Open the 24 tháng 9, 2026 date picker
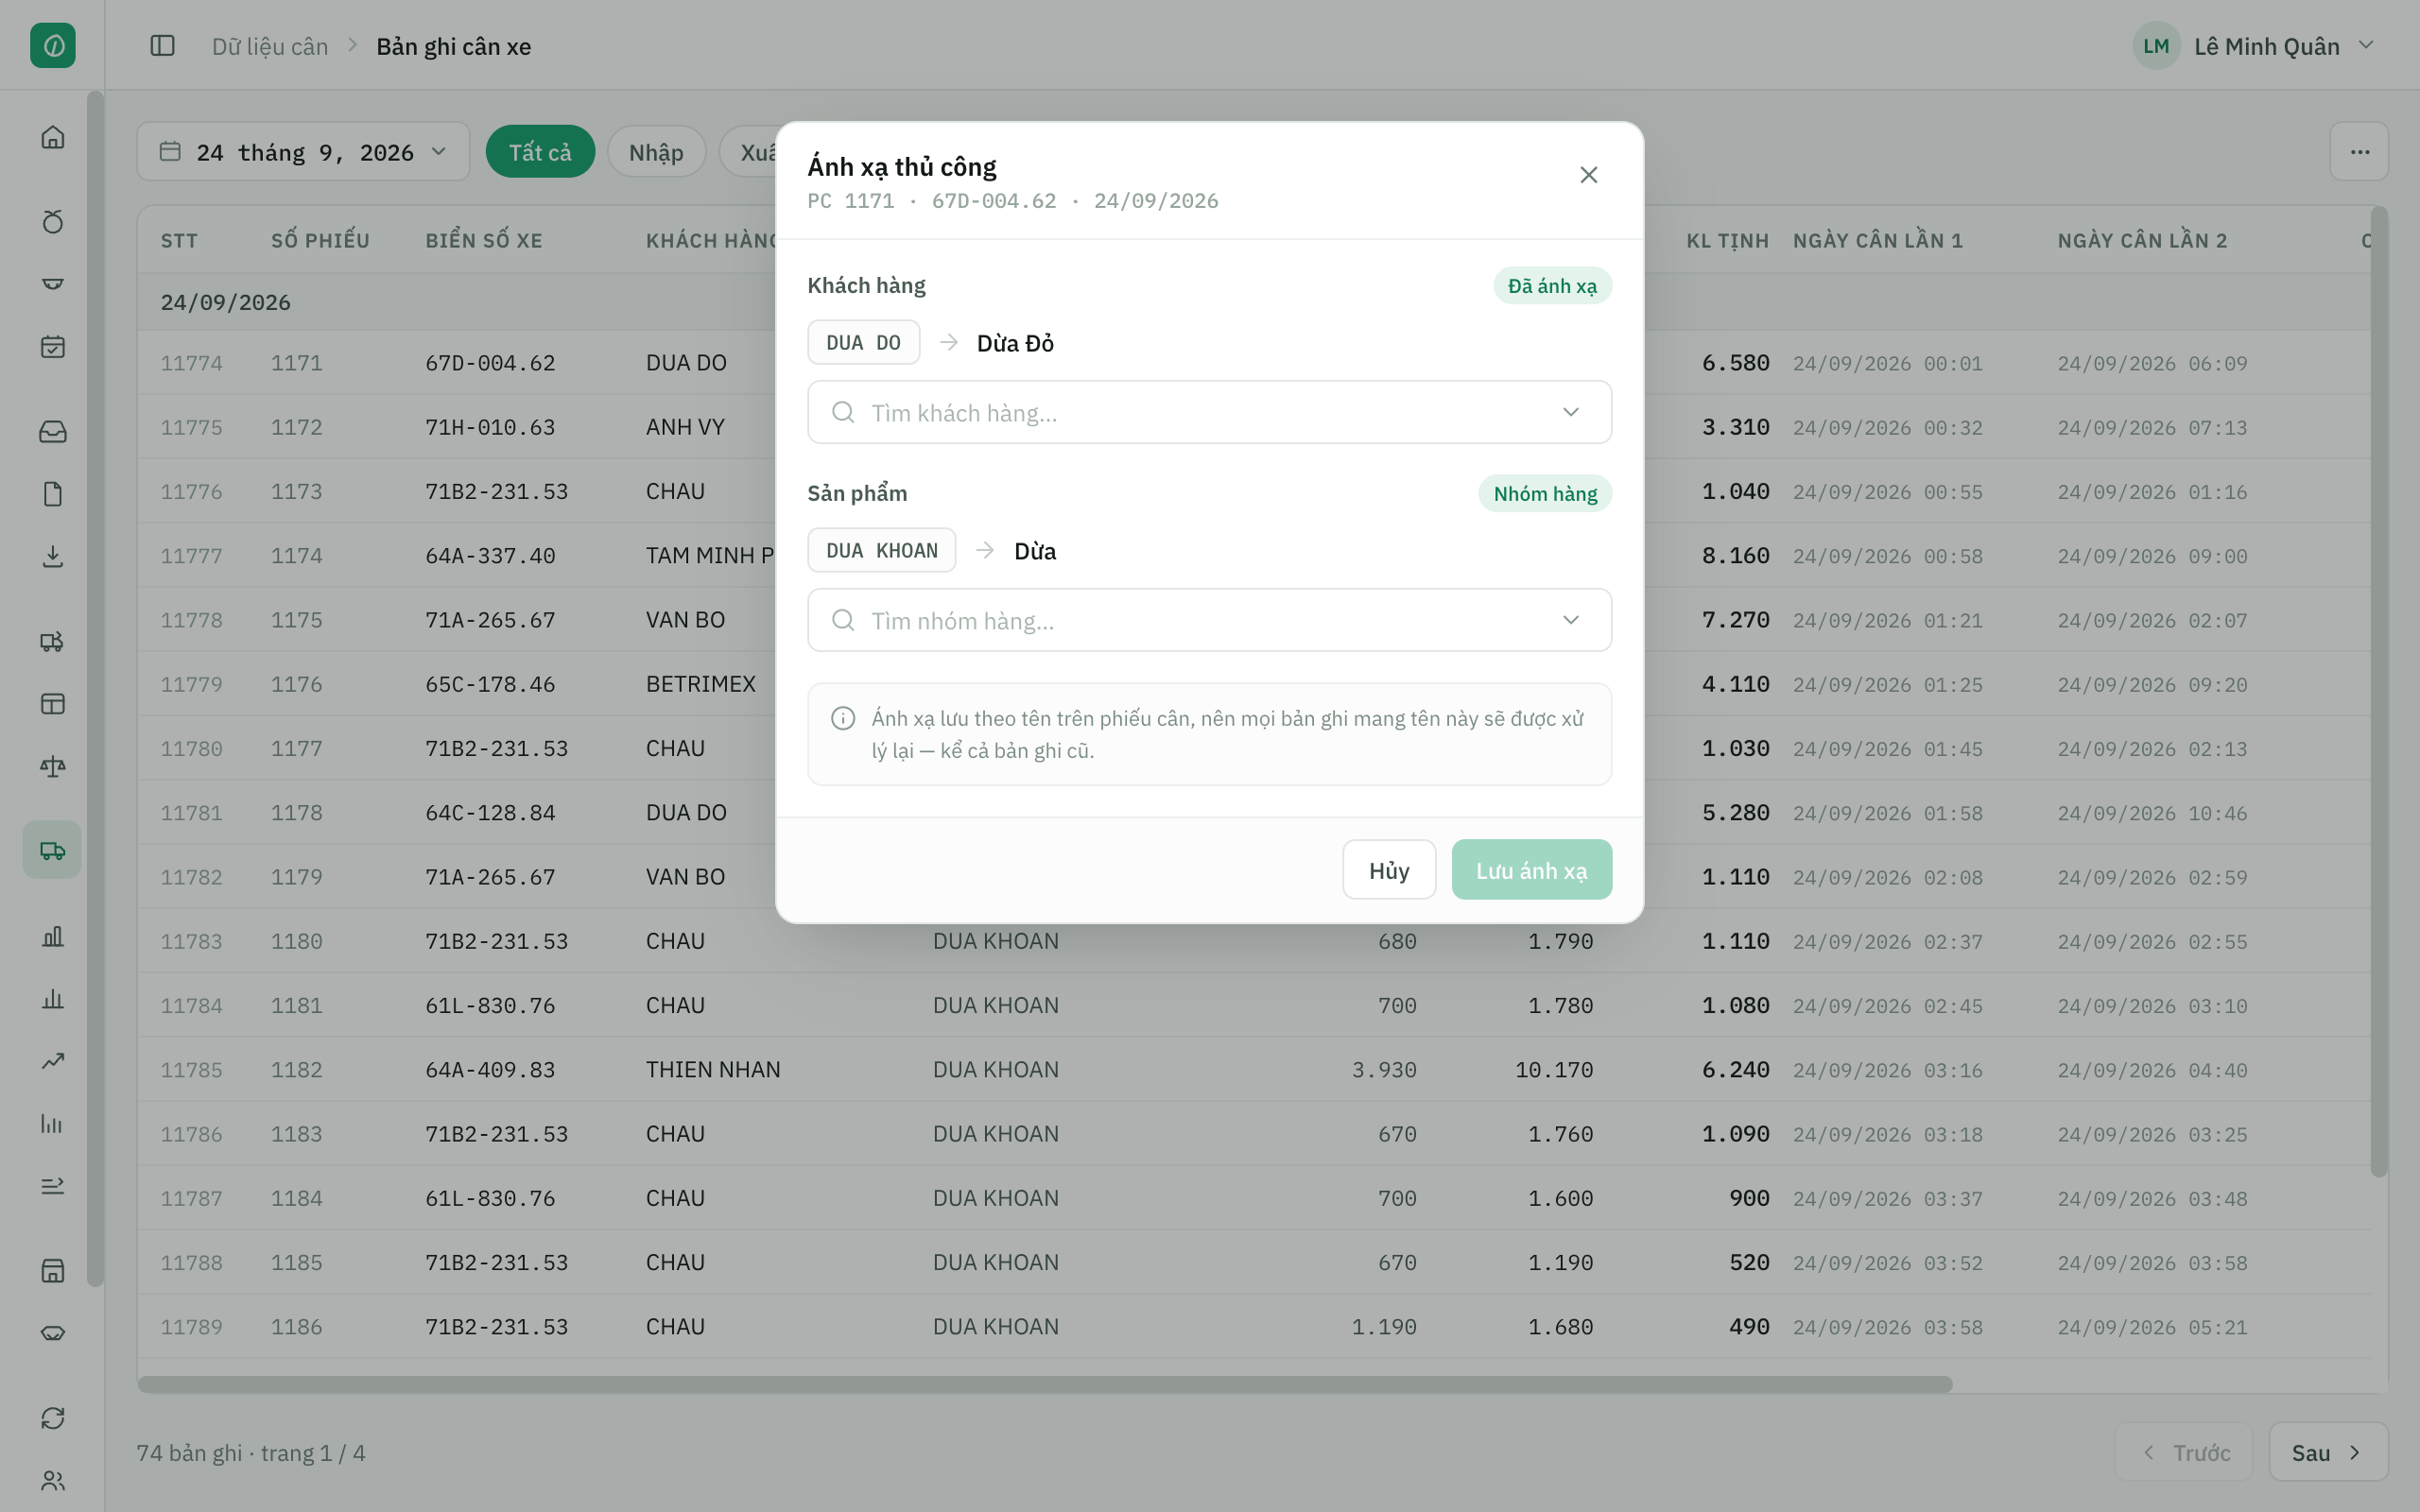Screen dimensions: 2420x1512 pyautogui.click(x=303, y=152)
